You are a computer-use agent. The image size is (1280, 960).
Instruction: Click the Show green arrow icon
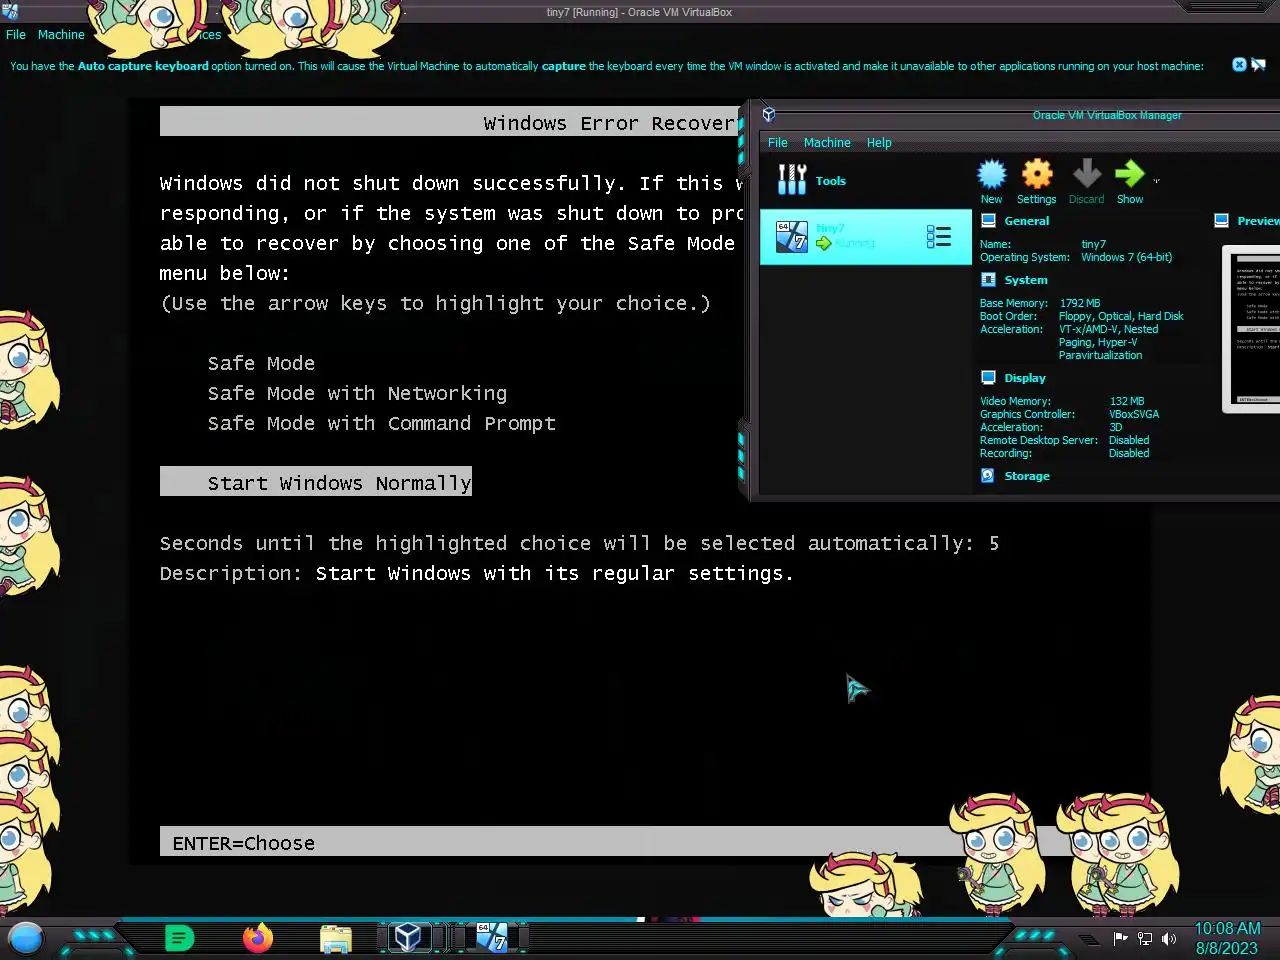point(1130,175)
